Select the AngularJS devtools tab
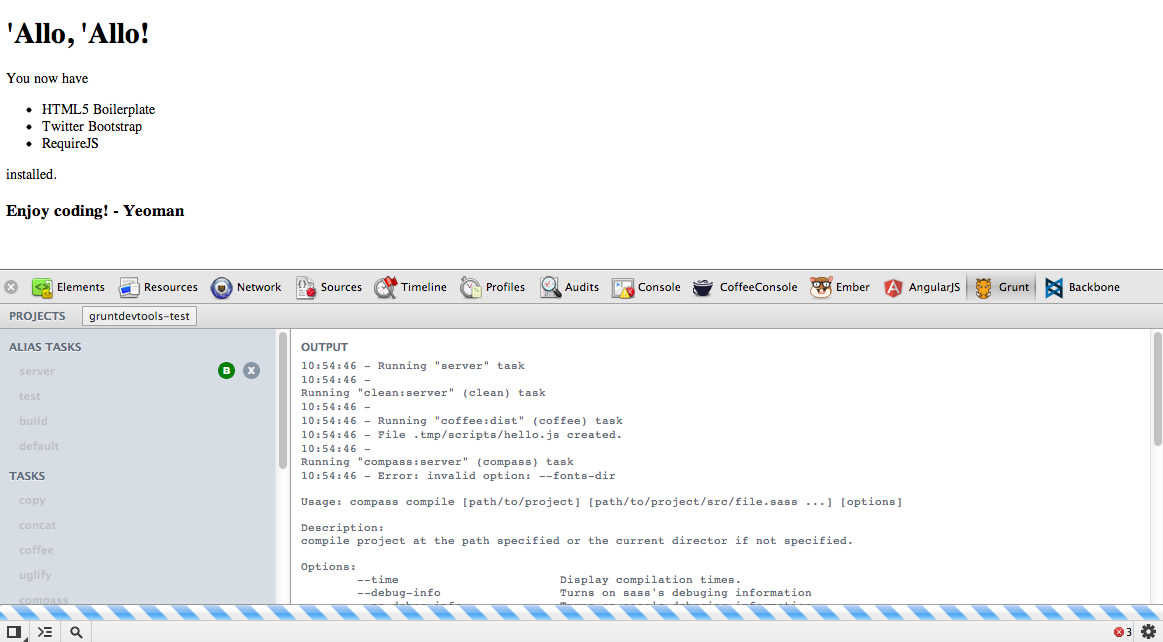 click(921, 287)
